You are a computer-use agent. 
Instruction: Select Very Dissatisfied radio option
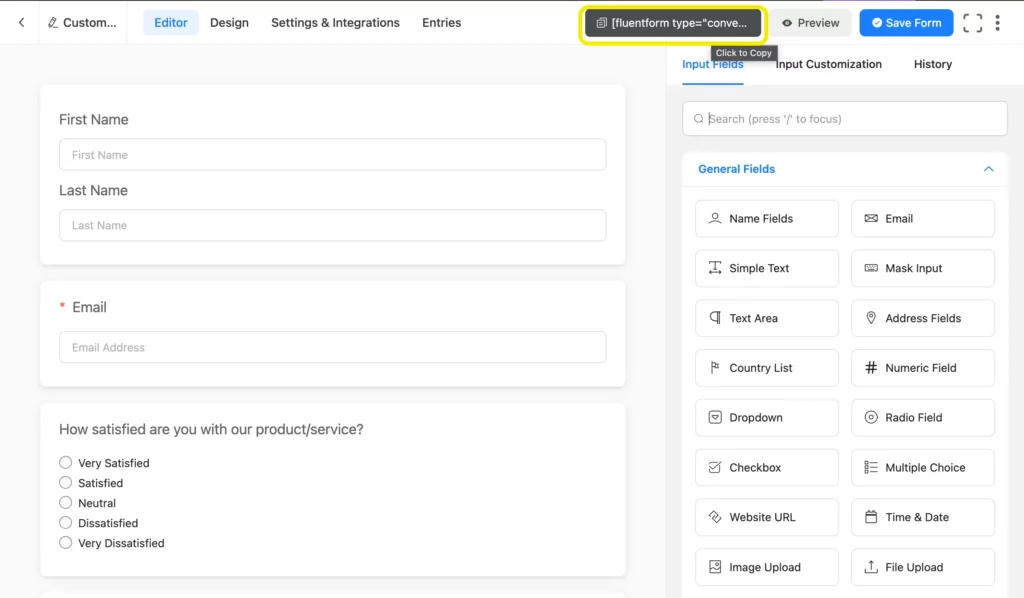(x=65, y=543)
